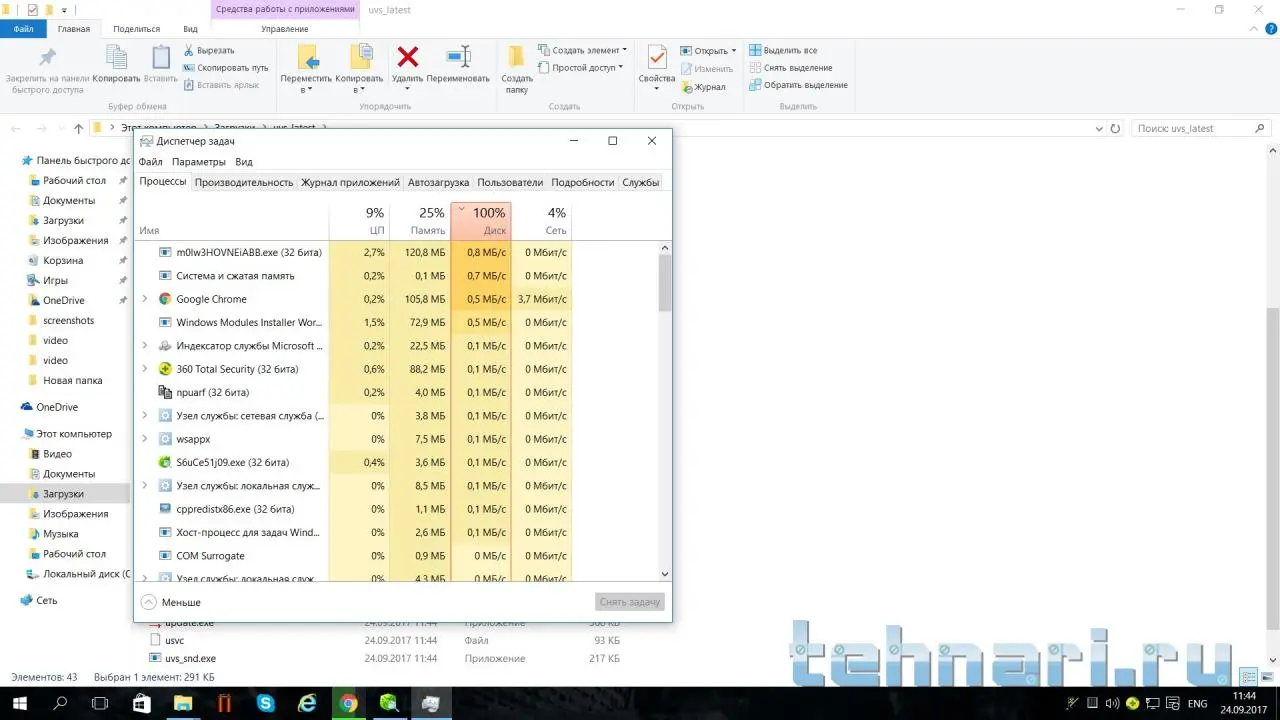Screen dimensions: 1280x720
Task: Expand the 360 Total Security process
Action: pos(145,369)
